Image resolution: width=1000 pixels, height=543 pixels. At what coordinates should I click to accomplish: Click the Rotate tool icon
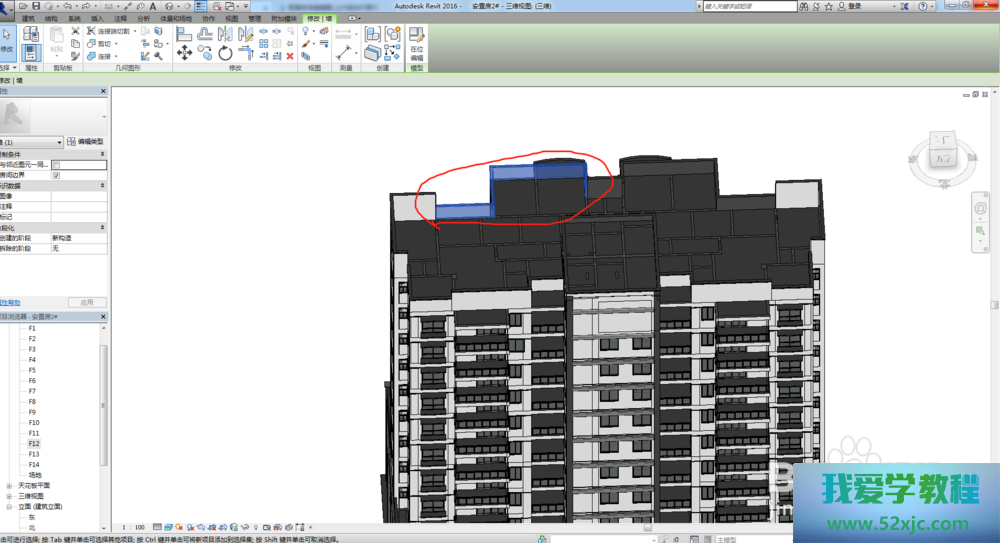point(225,53)
